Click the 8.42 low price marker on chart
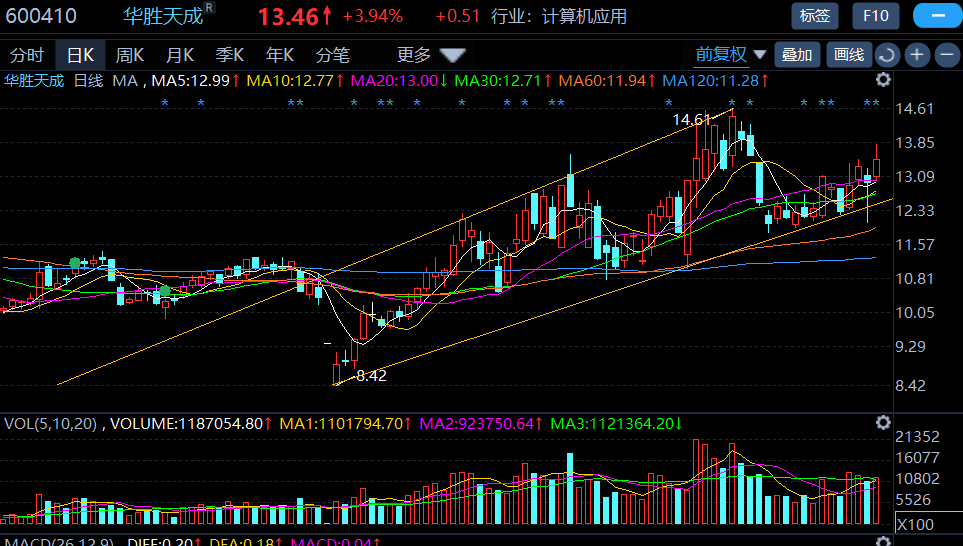Image resolution: width=963 pixels, height=546 pixels. [372, 376]
